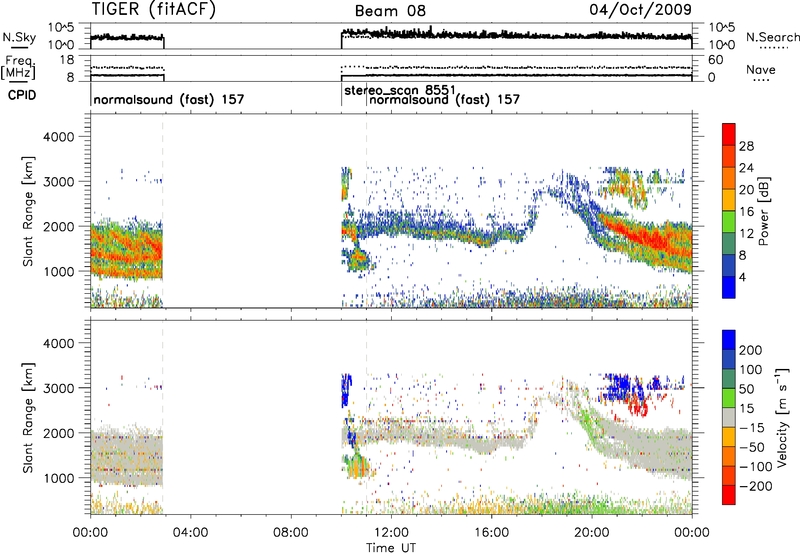The width and height of the screenshot is (800, 554).
Task: Click the 100 value on the velocity colorbar
Action: (x=750, y=370)
